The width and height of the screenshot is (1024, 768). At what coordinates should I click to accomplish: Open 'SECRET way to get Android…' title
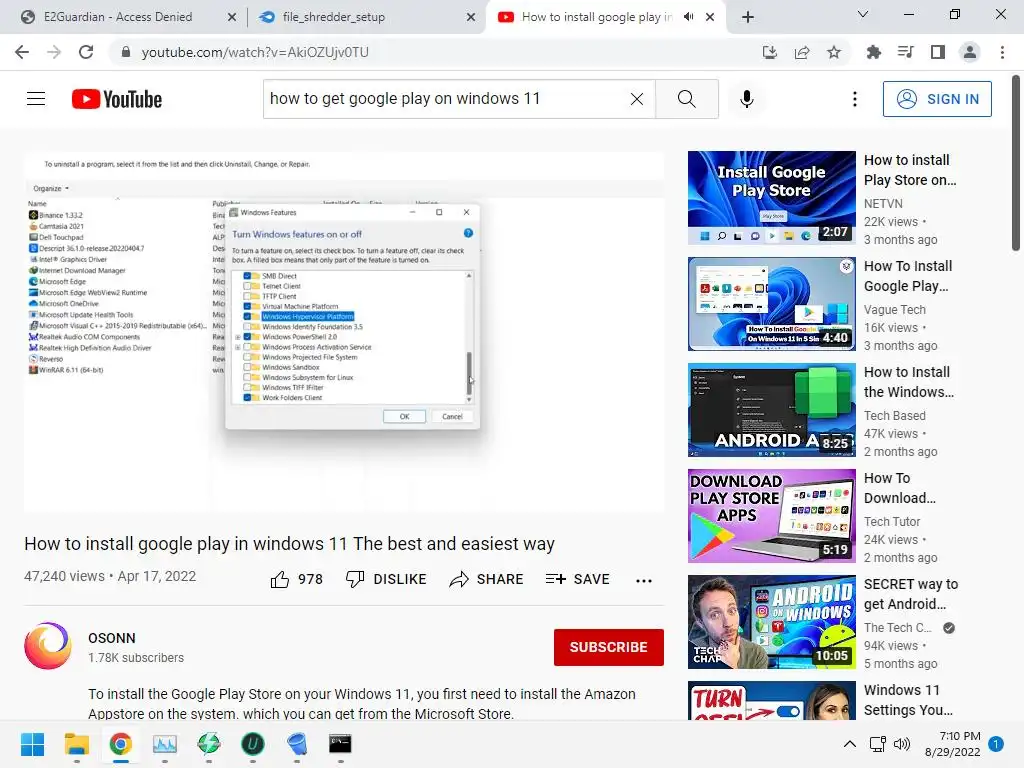(x=911, y=594)
